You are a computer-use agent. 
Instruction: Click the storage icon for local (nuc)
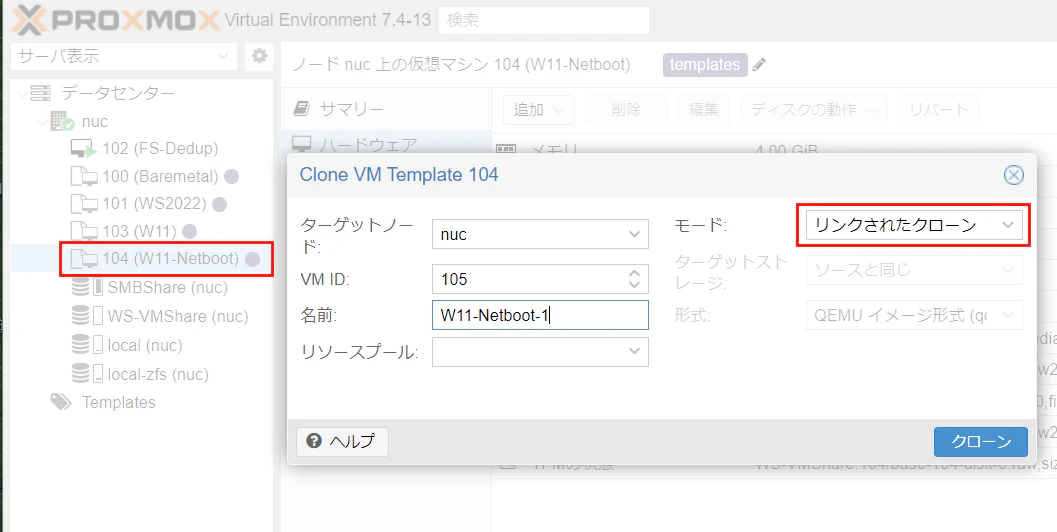[x=88, y=345]
